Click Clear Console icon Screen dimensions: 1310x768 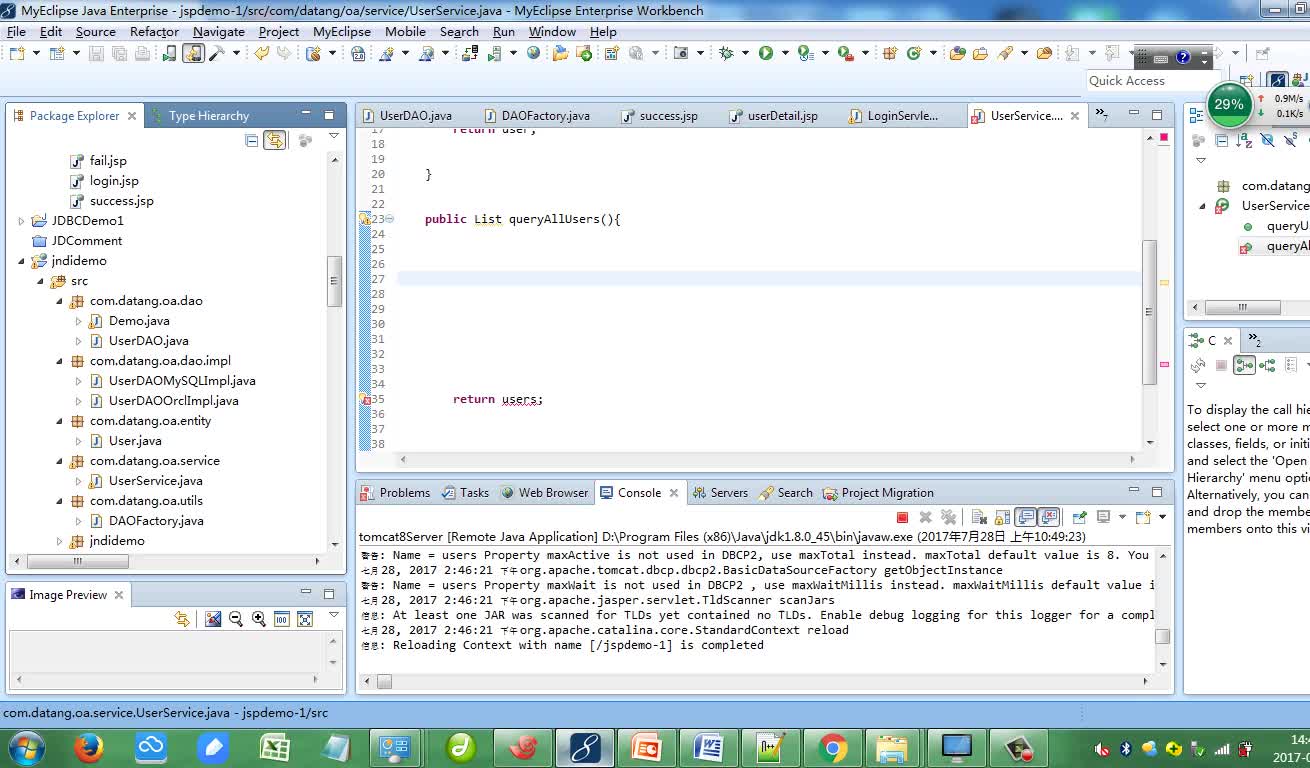[979, 517]
